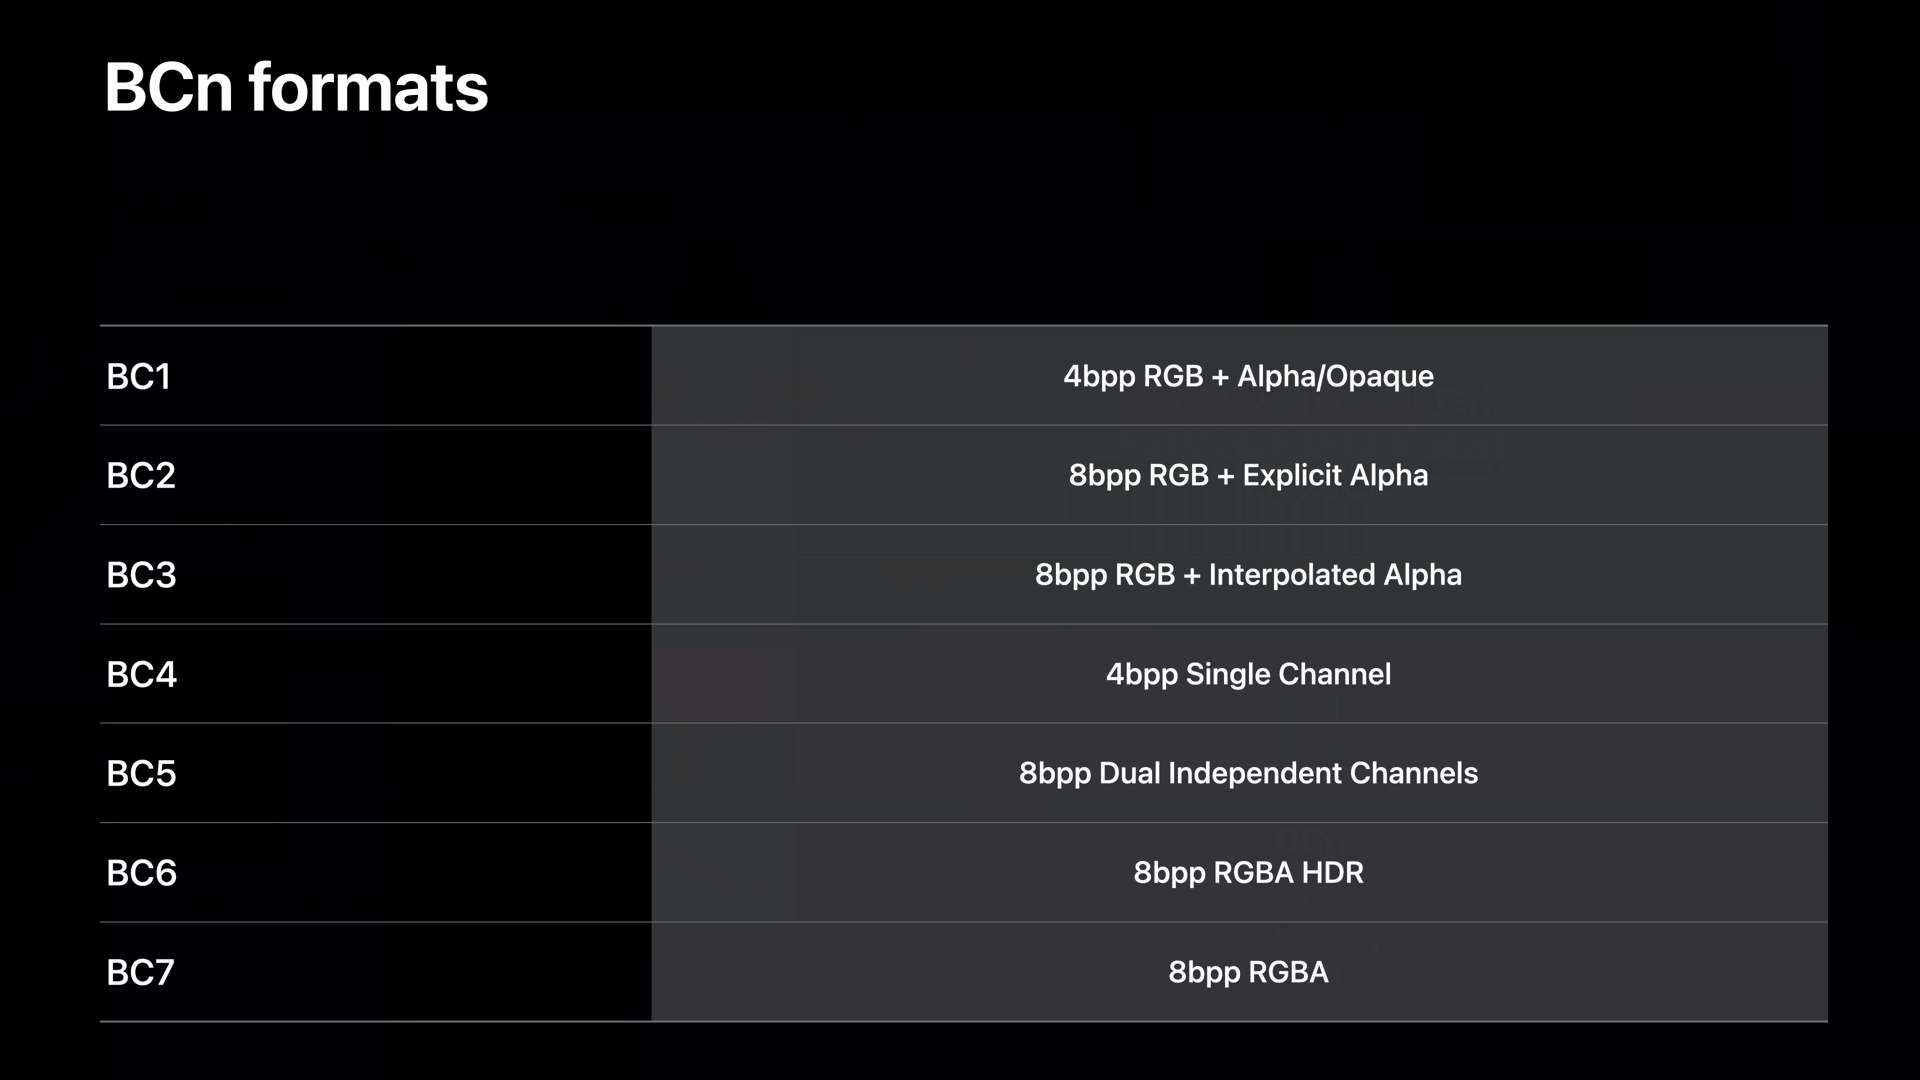
Task: Click the 8bpp Dual Independent Channels text
Action: [1248, 774]
